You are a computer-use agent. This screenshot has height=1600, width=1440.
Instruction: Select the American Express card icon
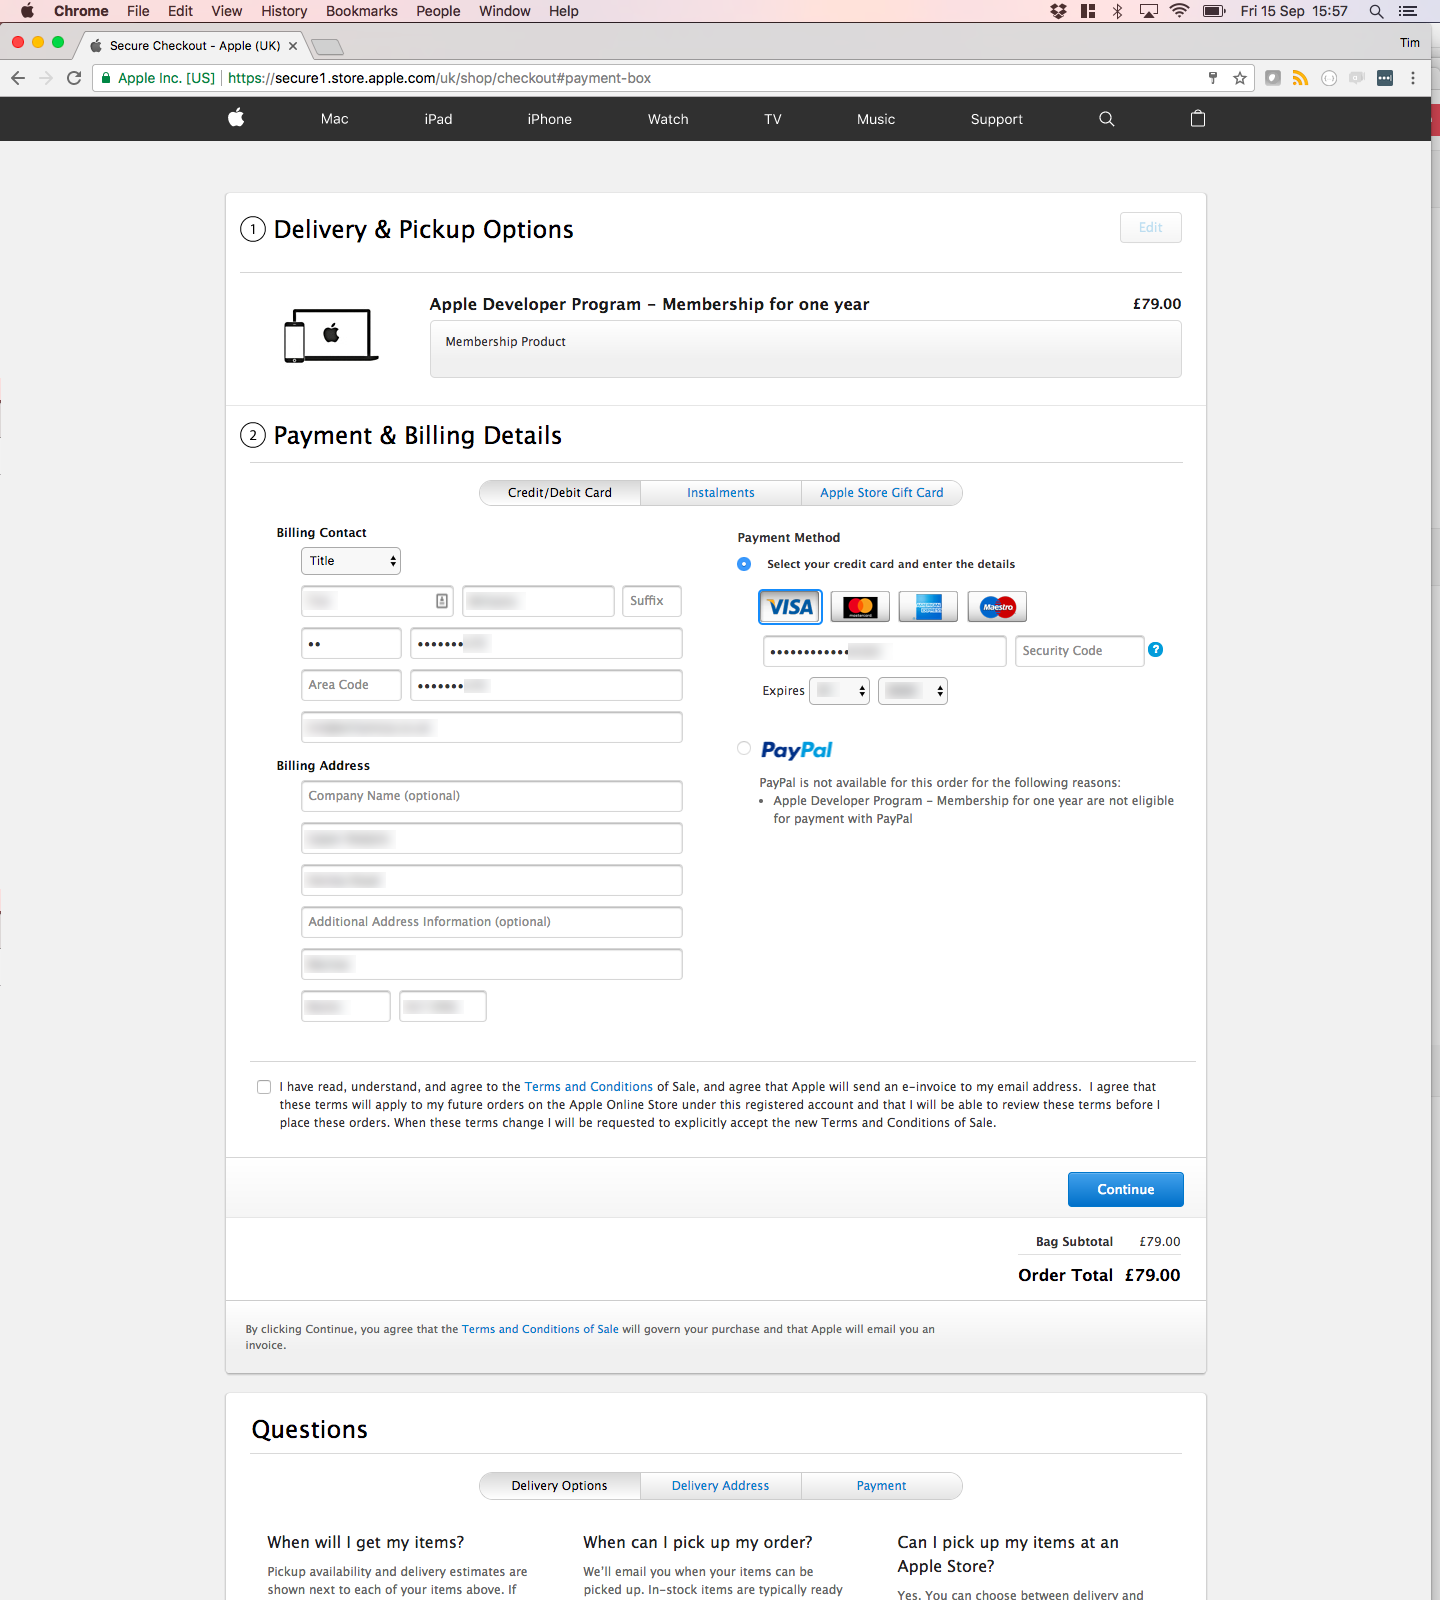tap(928, 607)
